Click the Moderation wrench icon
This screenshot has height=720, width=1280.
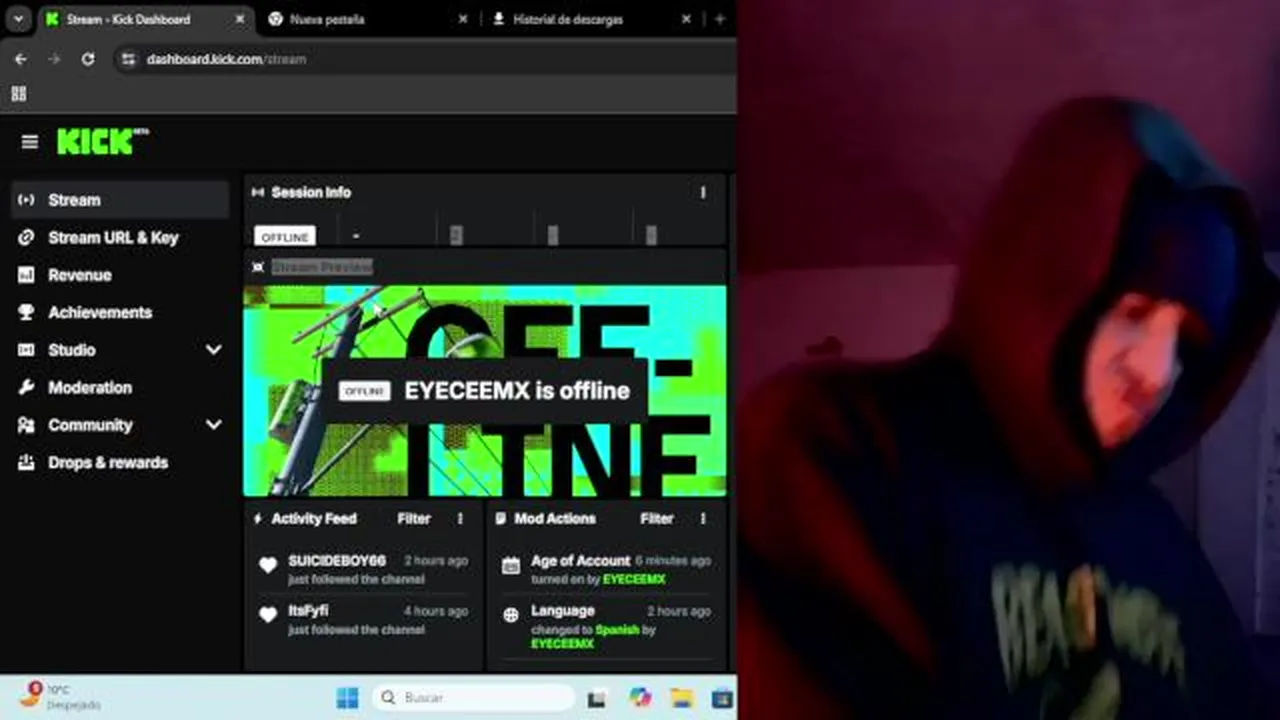tap(26, 387)
